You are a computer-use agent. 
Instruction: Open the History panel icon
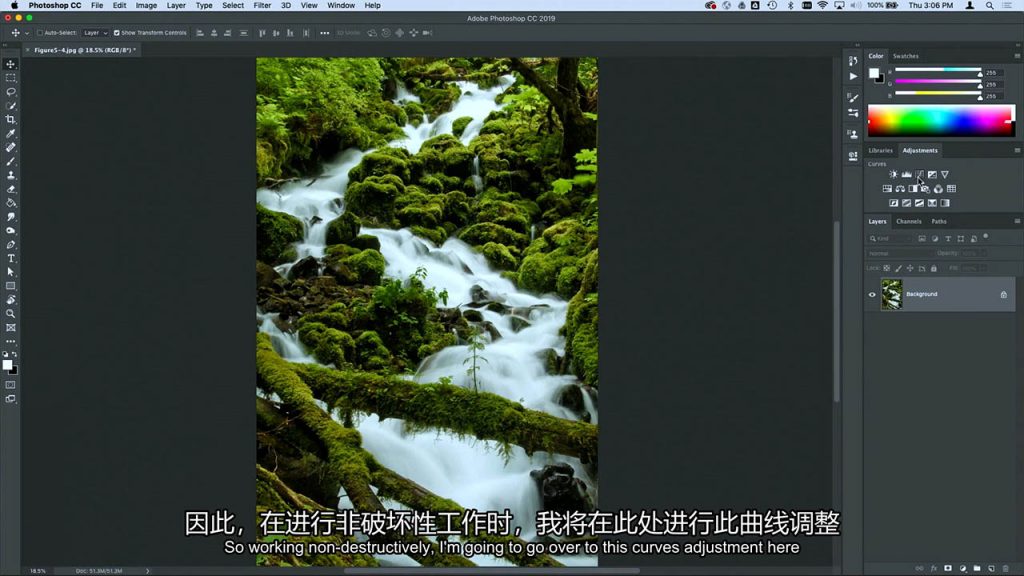[853, 61]
